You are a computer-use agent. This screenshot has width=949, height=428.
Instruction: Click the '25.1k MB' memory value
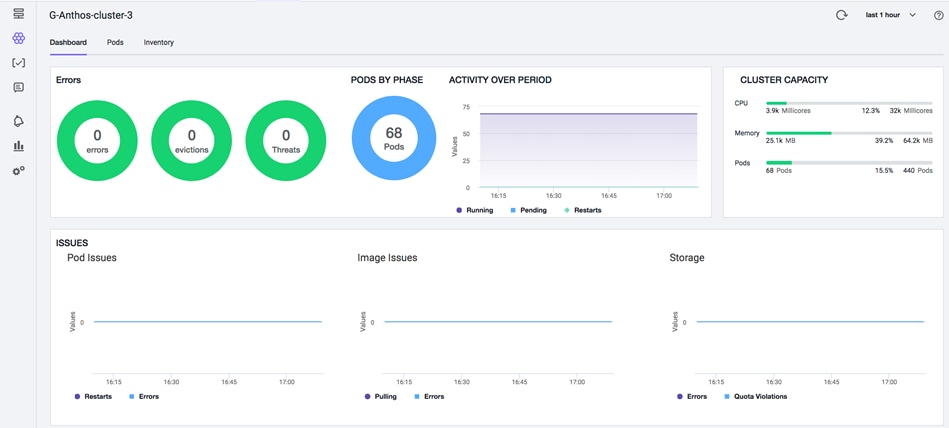pos(780,140)
